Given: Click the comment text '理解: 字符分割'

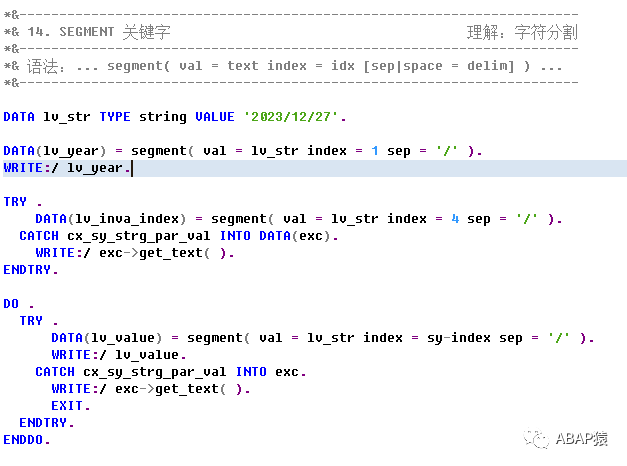Looking at the screenshot, I should point(522,32).
